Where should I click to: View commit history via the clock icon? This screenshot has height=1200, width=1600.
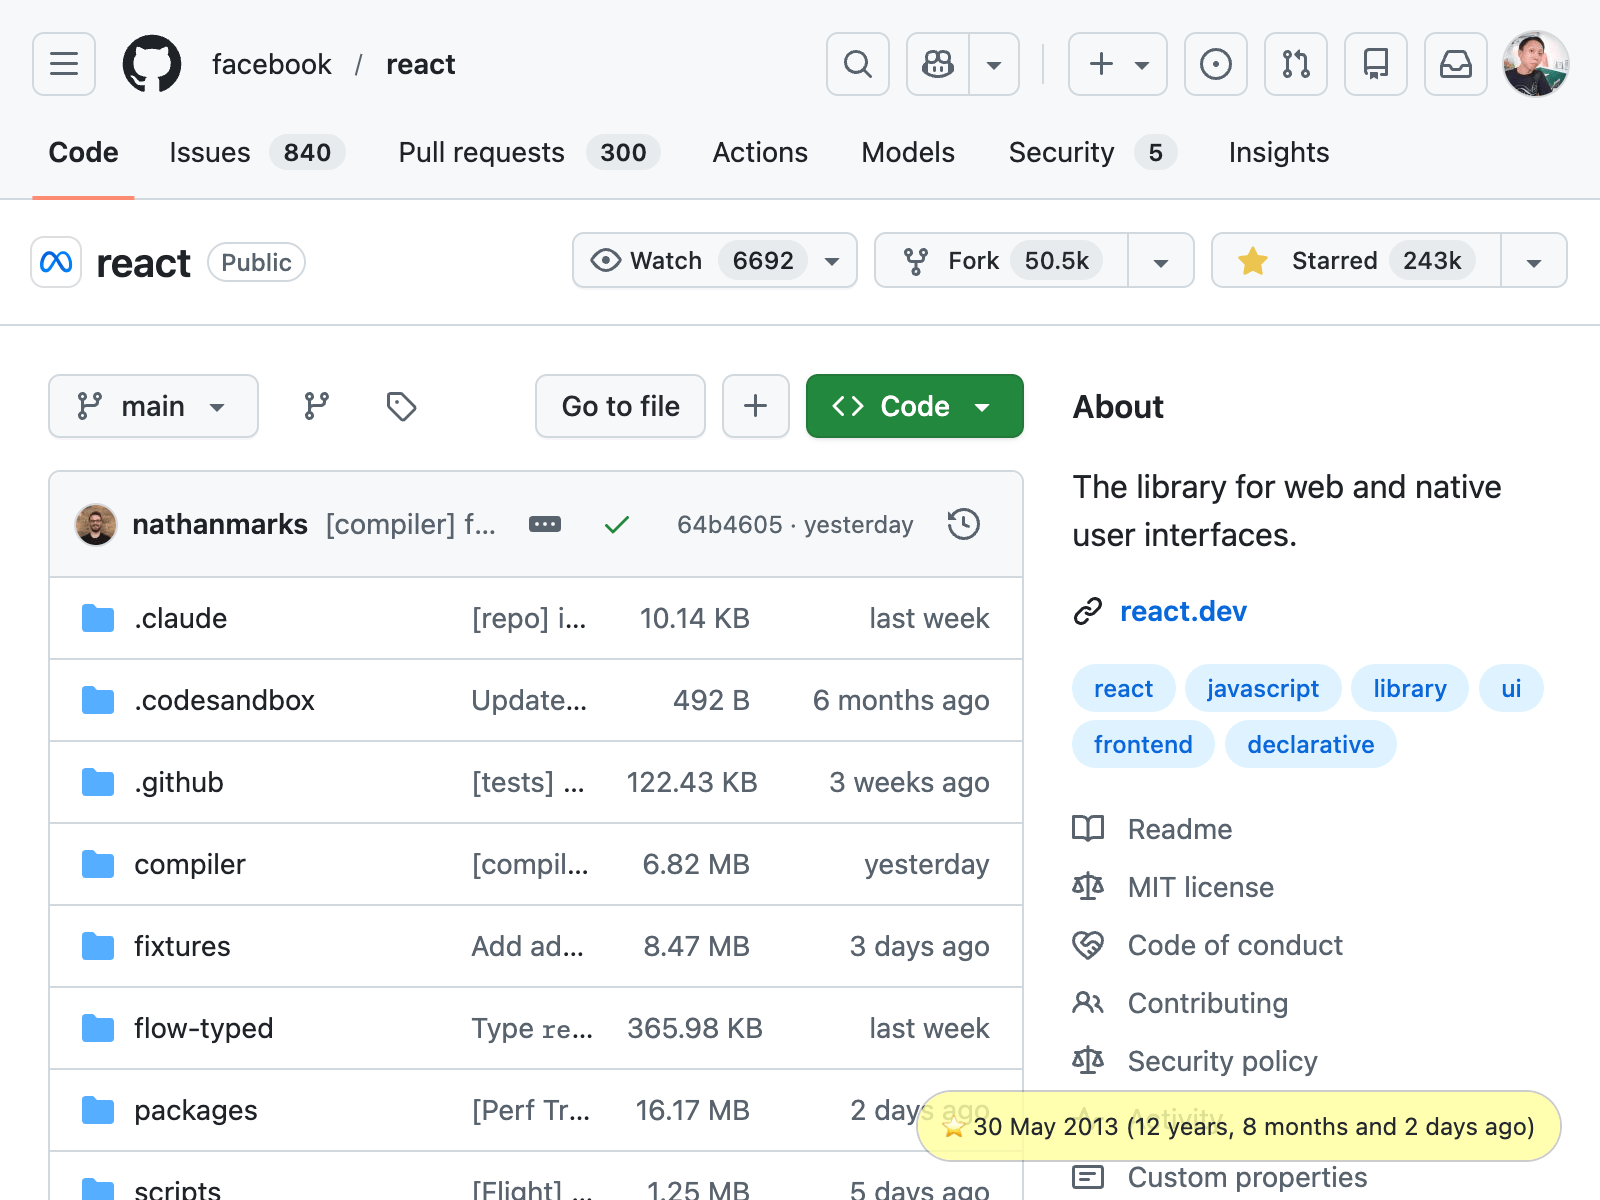tap(963, 524)
